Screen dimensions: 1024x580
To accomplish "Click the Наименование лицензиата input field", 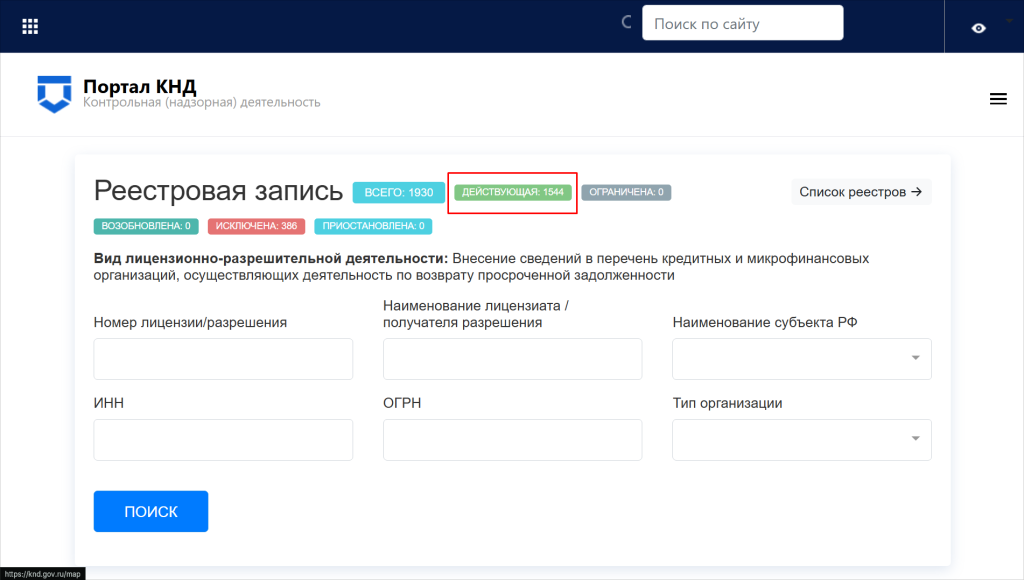I will [512, 359].
